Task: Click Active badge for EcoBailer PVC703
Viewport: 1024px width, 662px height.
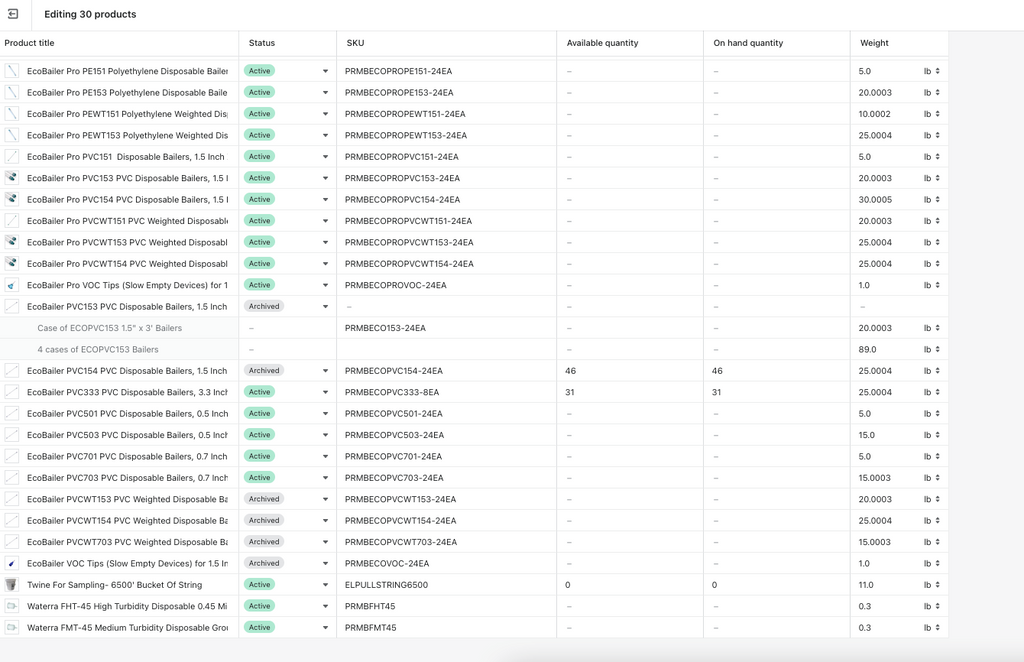Action: [259, 478]
